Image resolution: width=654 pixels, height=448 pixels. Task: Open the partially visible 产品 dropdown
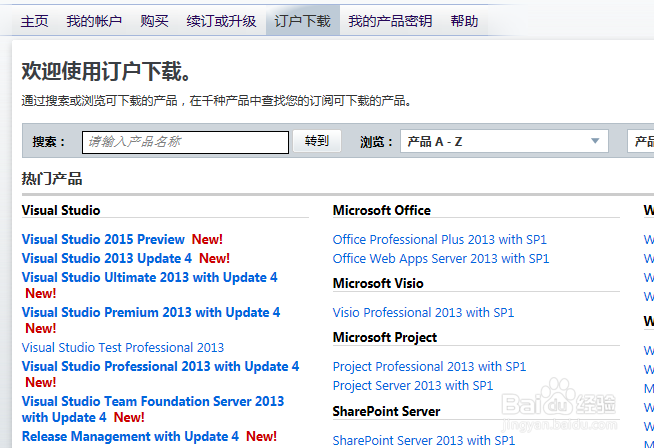coord(641,141)
